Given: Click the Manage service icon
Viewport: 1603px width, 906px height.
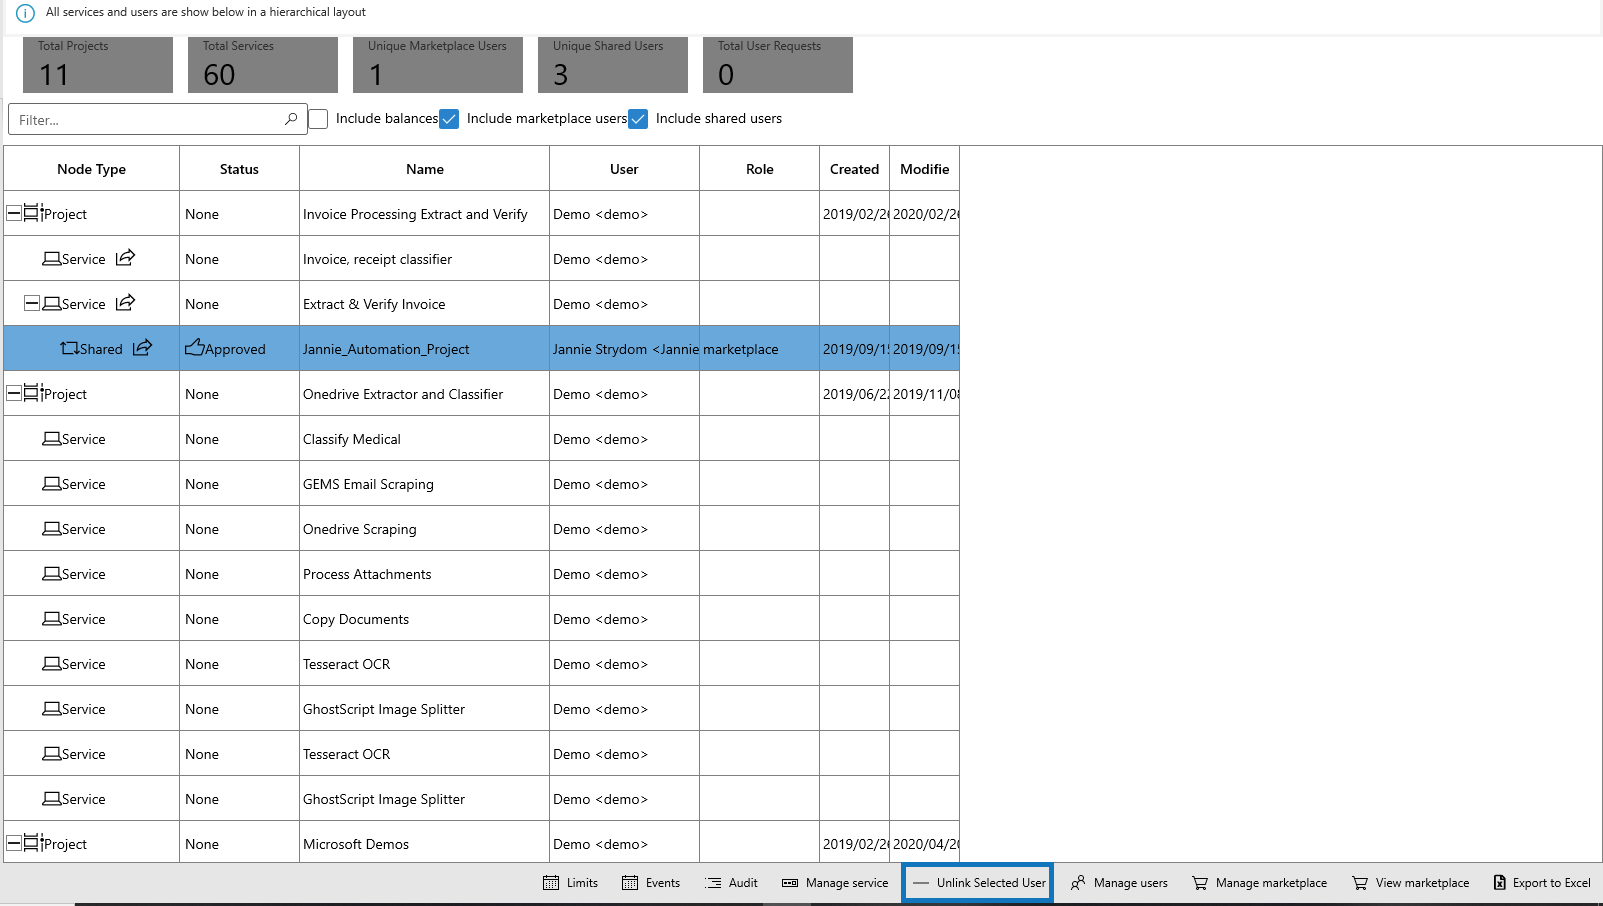Looking at the screenshot, I should coord(790,883).
